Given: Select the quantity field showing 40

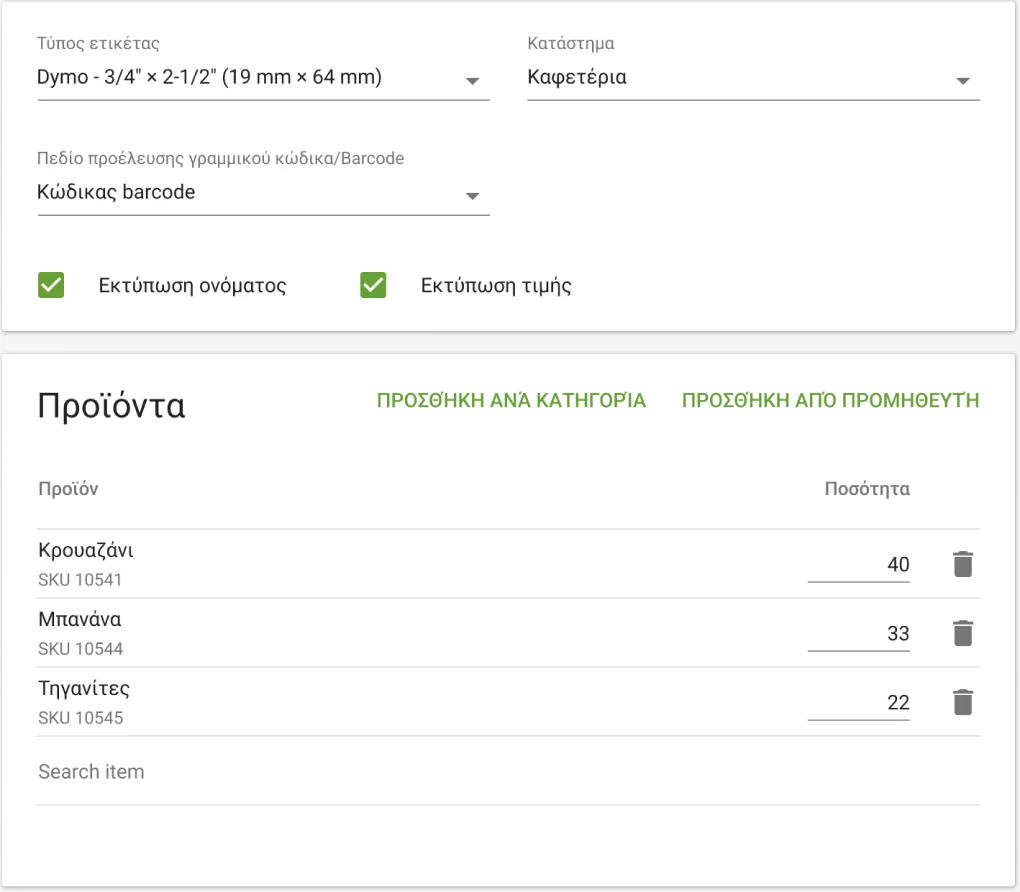Looking at the screenshot, I should pos(859,564).
